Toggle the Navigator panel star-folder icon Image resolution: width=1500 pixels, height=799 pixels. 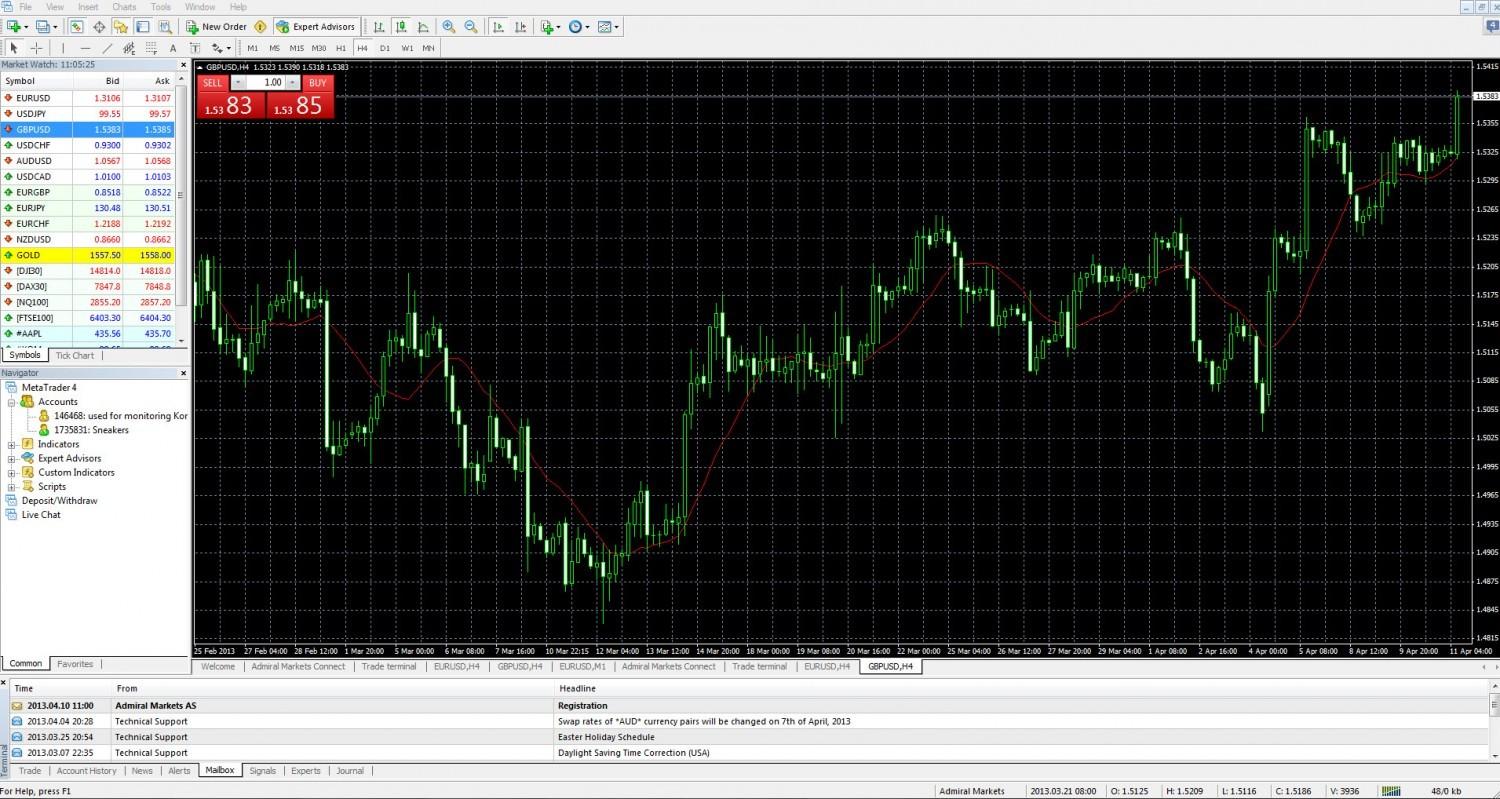click(x=121, y=27)
